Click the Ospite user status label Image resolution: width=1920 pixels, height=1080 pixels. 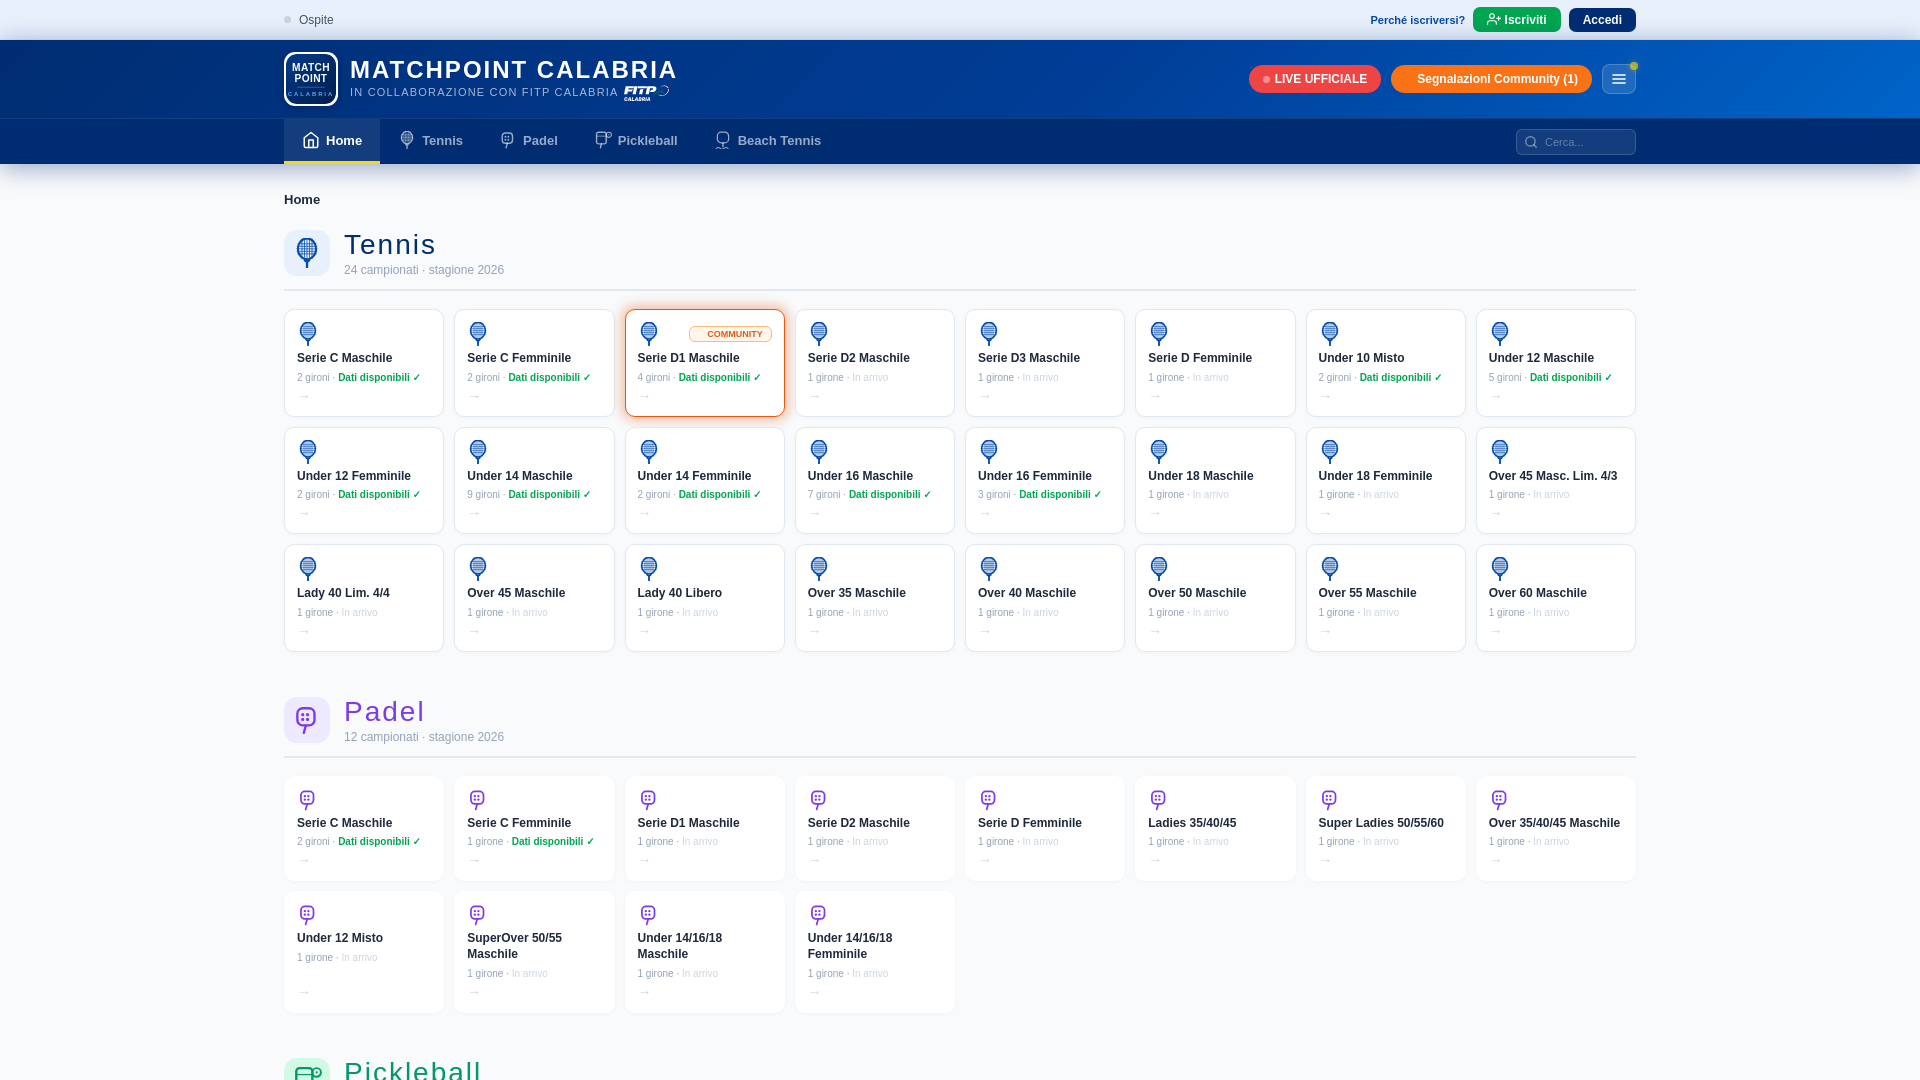tap(316, 20)
